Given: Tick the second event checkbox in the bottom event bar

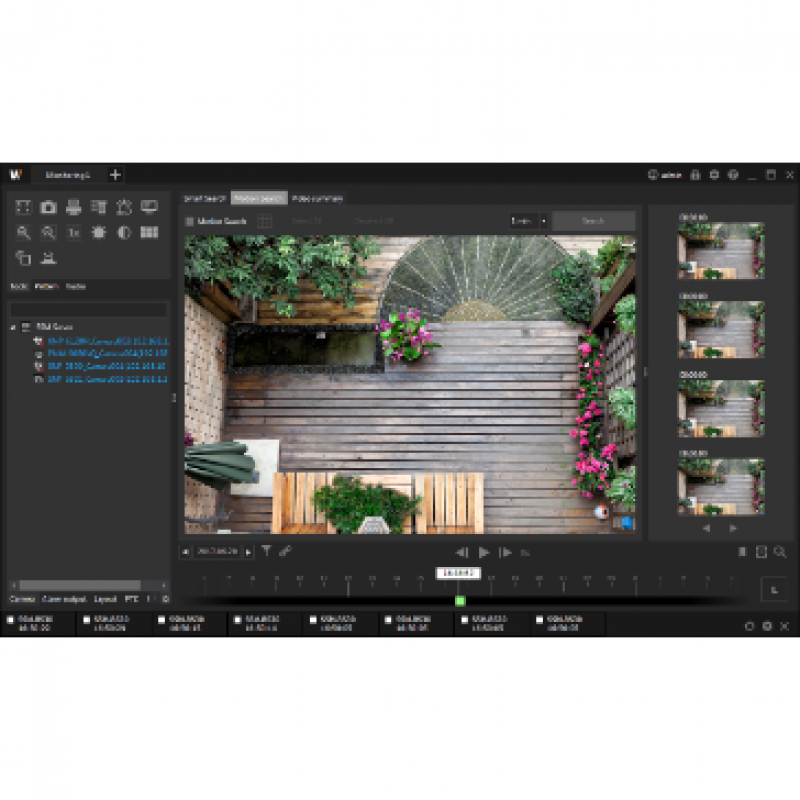Looking at the screenshot, I should pos(86,620).
